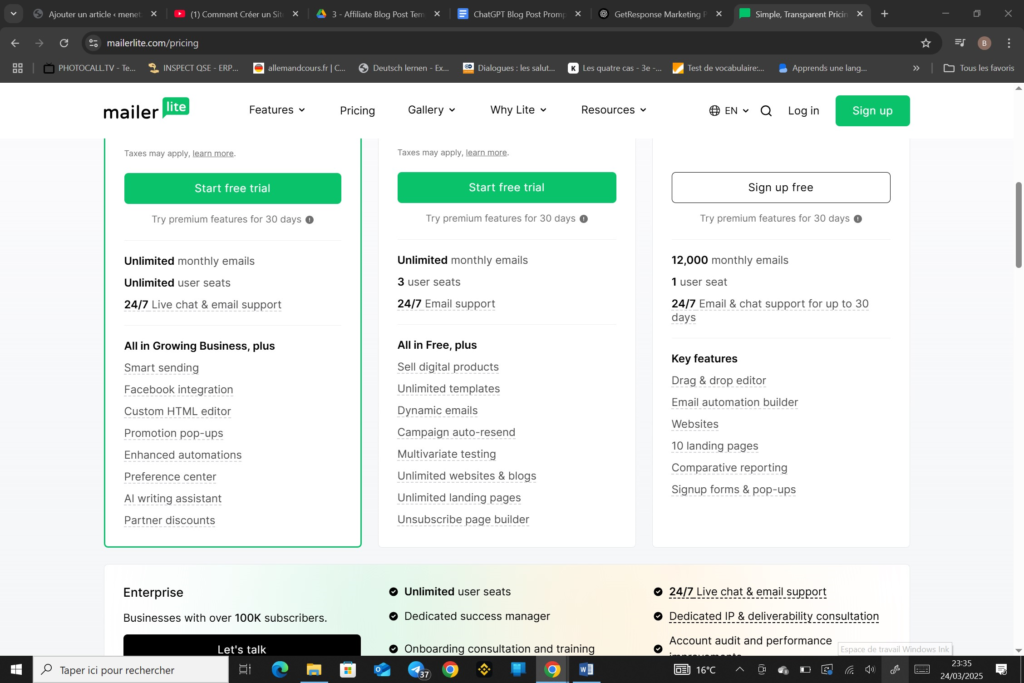Open Word from taskbar

point(586,669)
